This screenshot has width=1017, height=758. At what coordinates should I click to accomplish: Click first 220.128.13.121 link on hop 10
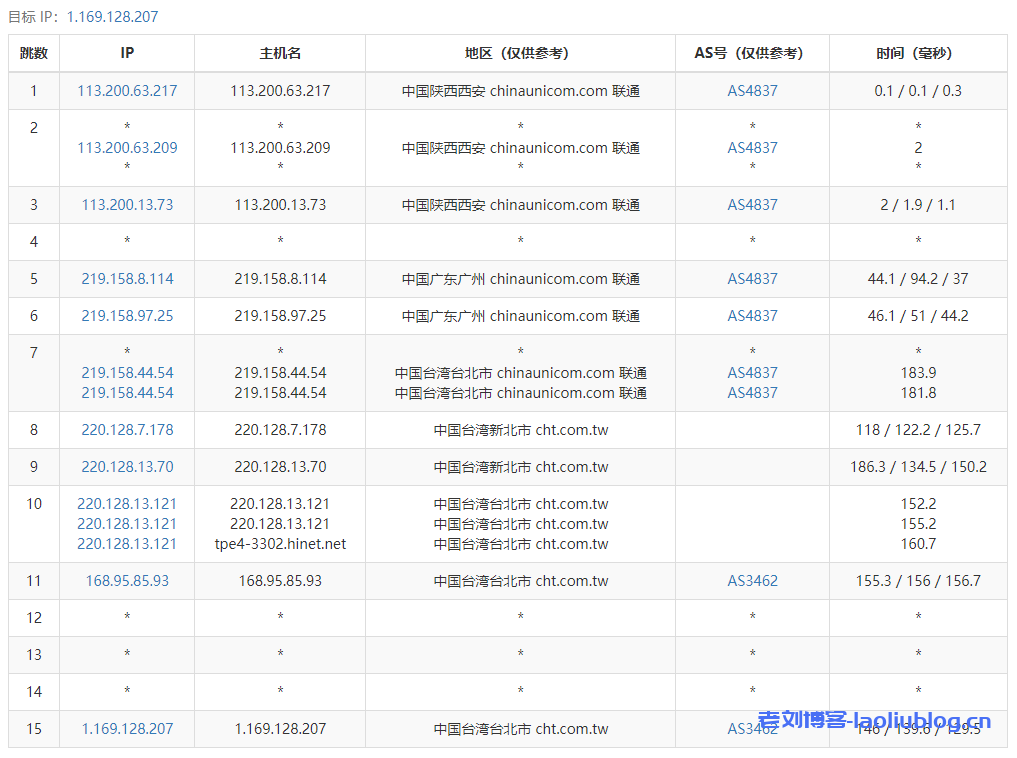pos(126,503)
